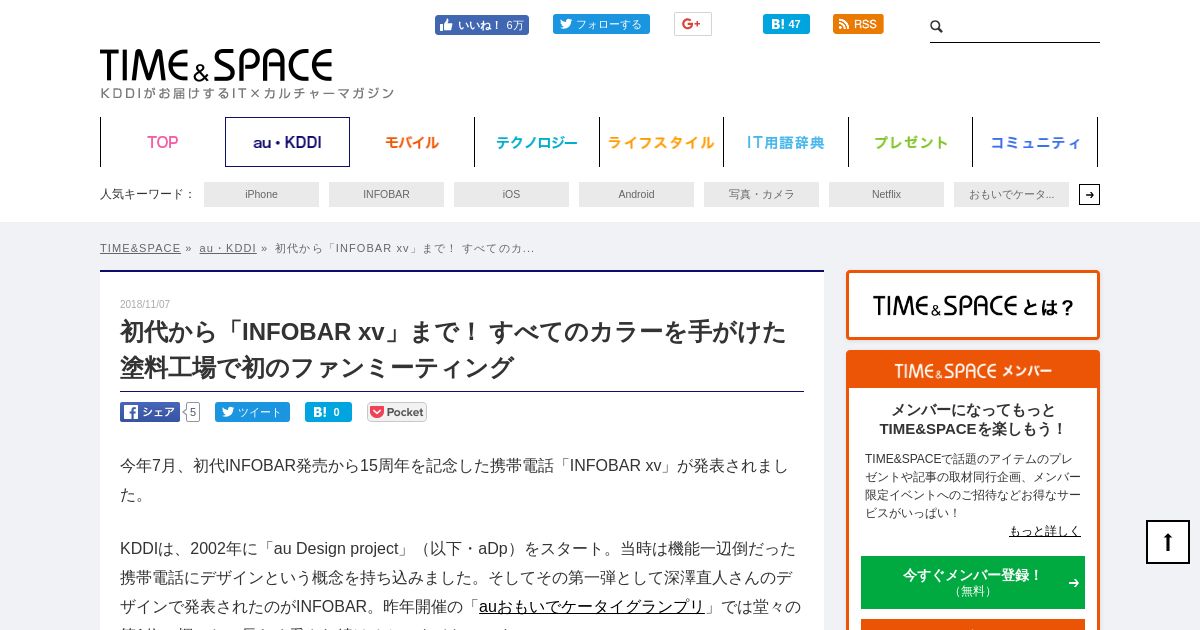1200x630 pixels.
Task: Click the search magnifier icon
Action: pyautogui.click(x=937, y=27)
